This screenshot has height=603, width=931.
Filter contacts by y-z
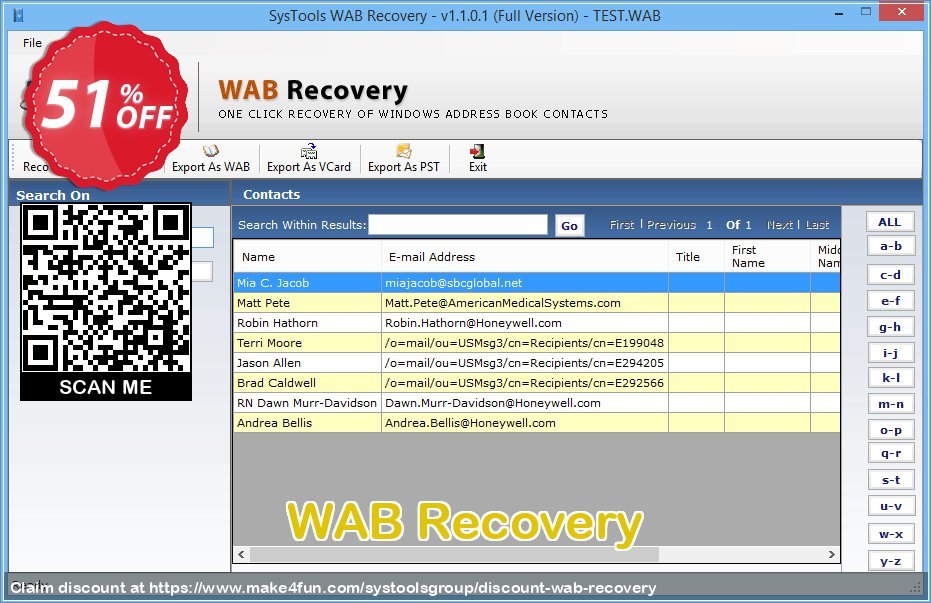pyautogui.click(x=891, y=561)
